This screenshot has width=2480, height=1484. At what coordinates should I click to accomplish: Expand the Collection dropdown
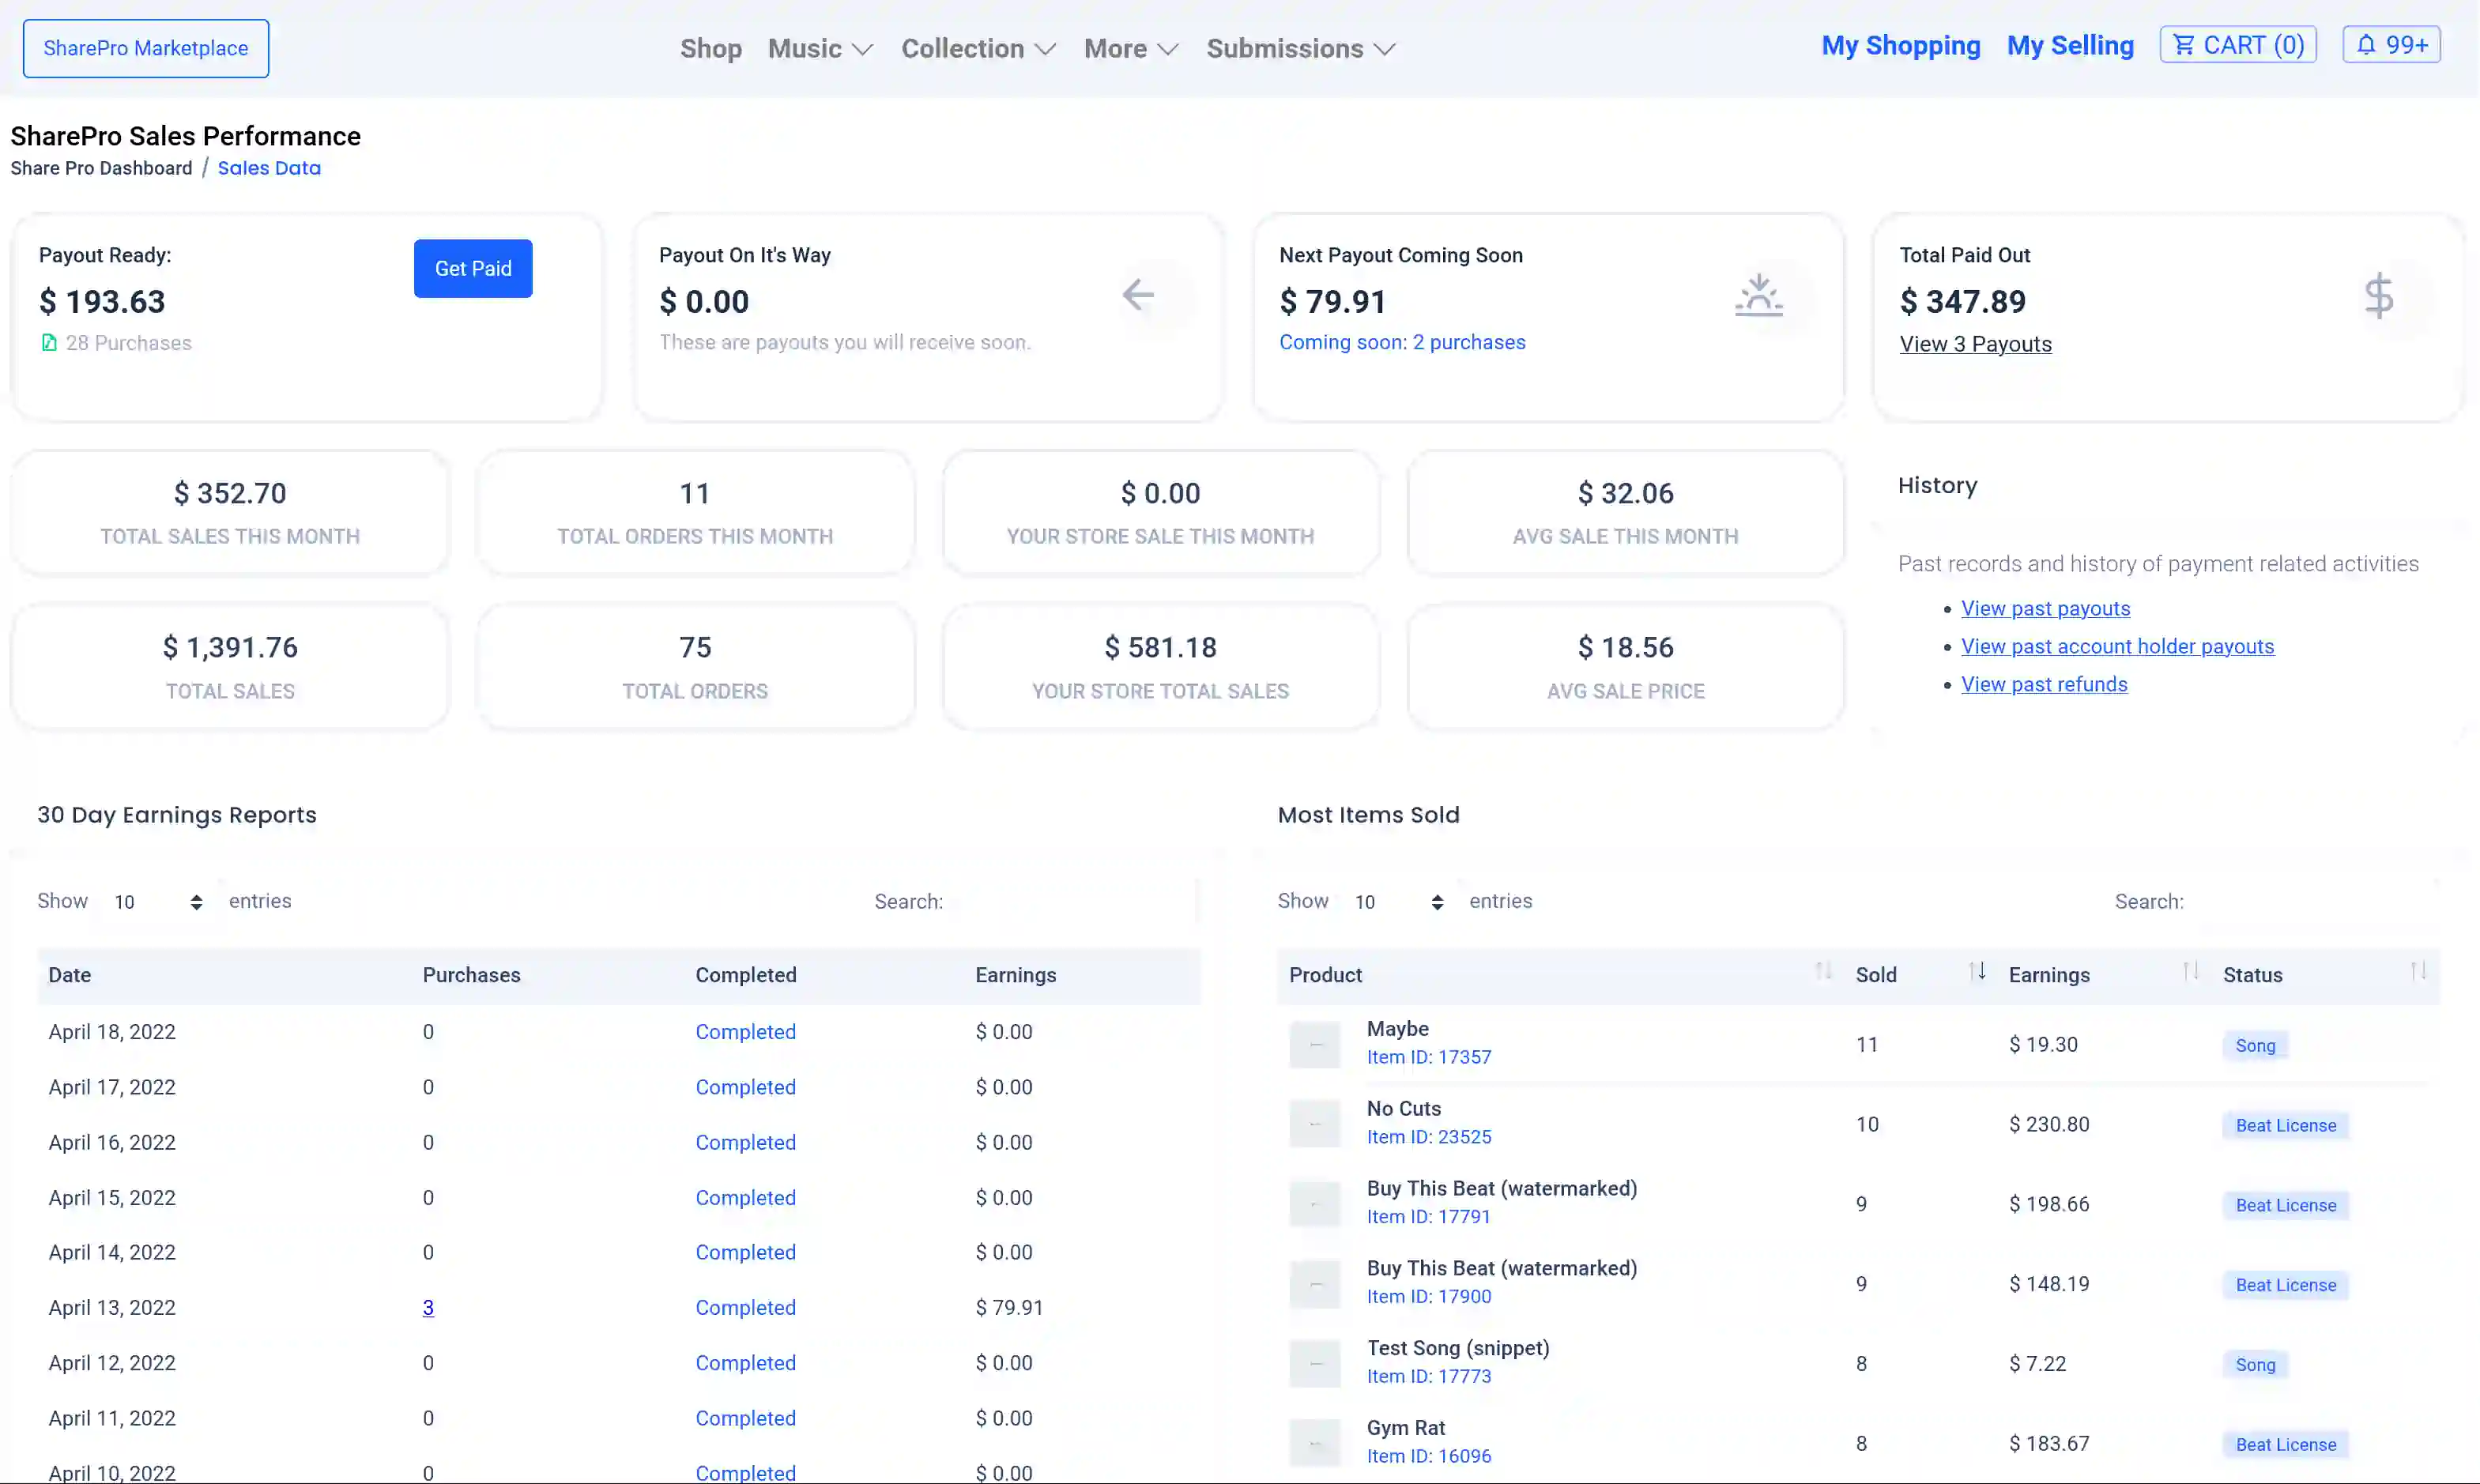click(x=978, y=48)
